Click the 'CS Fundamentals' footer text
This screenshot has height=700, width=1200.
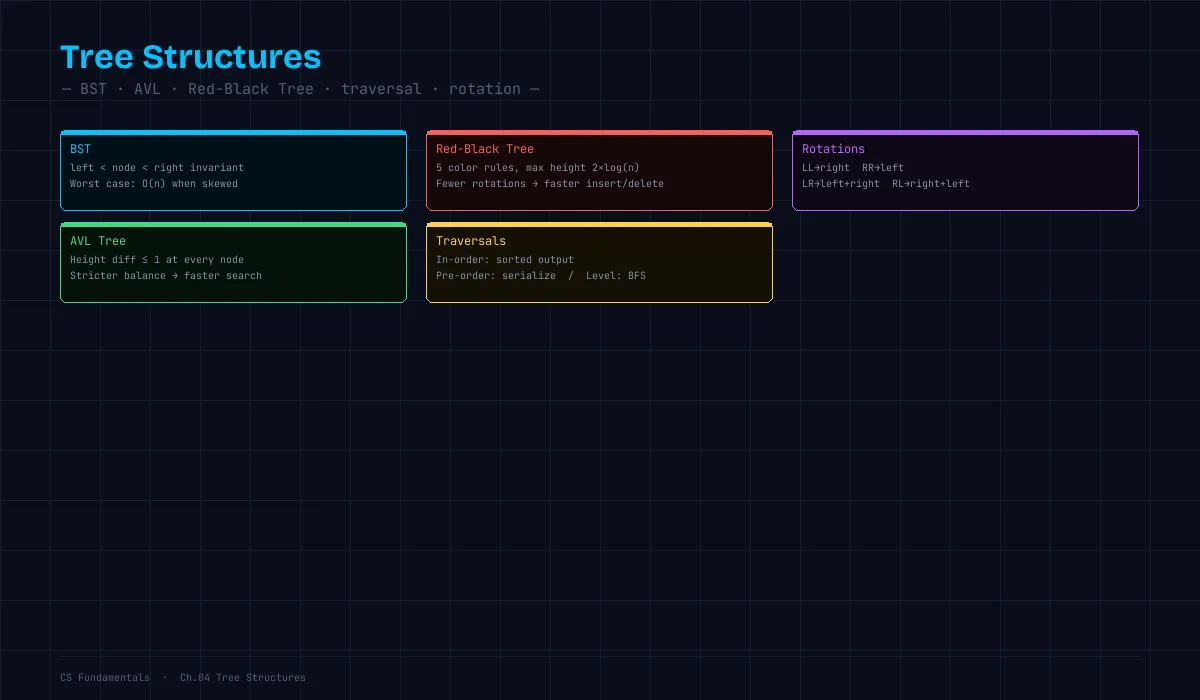(x=105, y=678)
